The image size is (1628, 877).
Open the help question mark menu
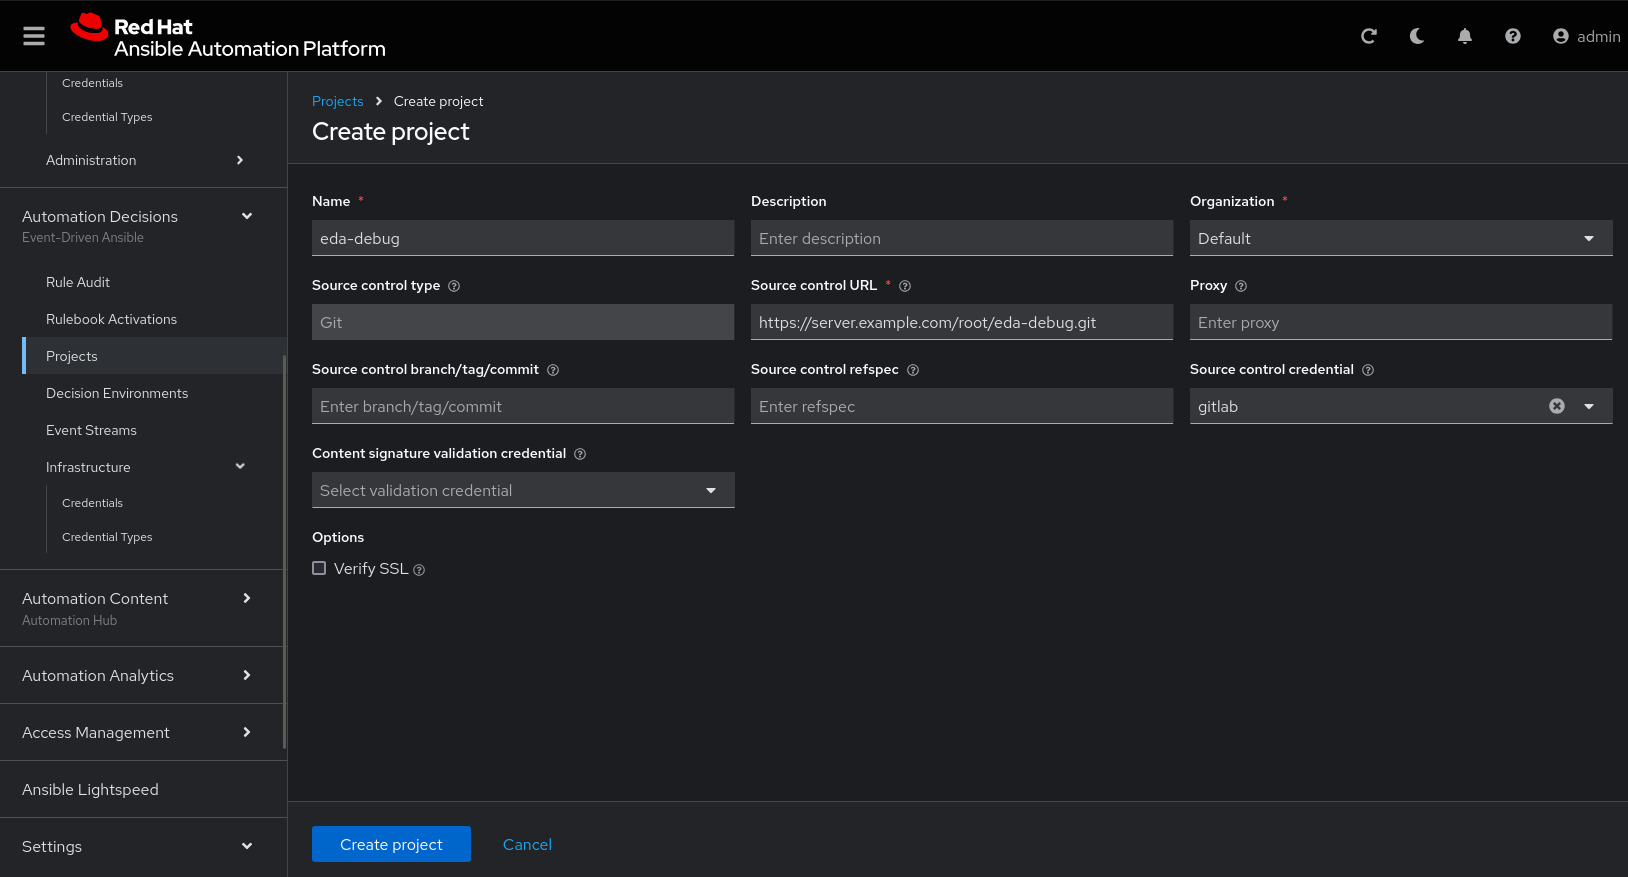click(x=1513, y=36)
